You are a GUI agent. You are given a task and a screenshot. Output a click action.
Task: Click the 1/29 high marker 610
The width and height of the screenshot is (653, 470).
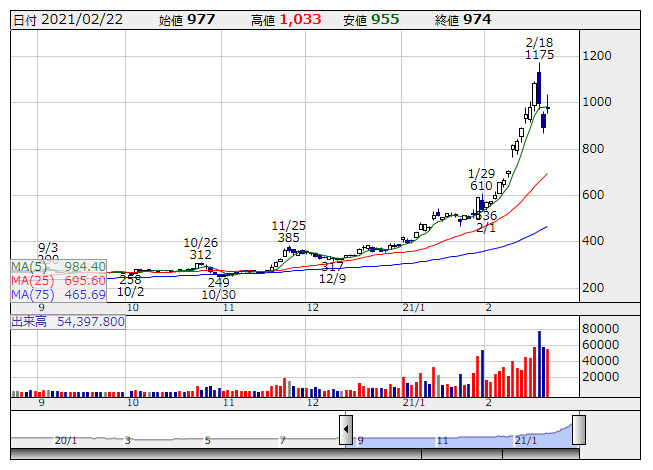pos(481,186)
